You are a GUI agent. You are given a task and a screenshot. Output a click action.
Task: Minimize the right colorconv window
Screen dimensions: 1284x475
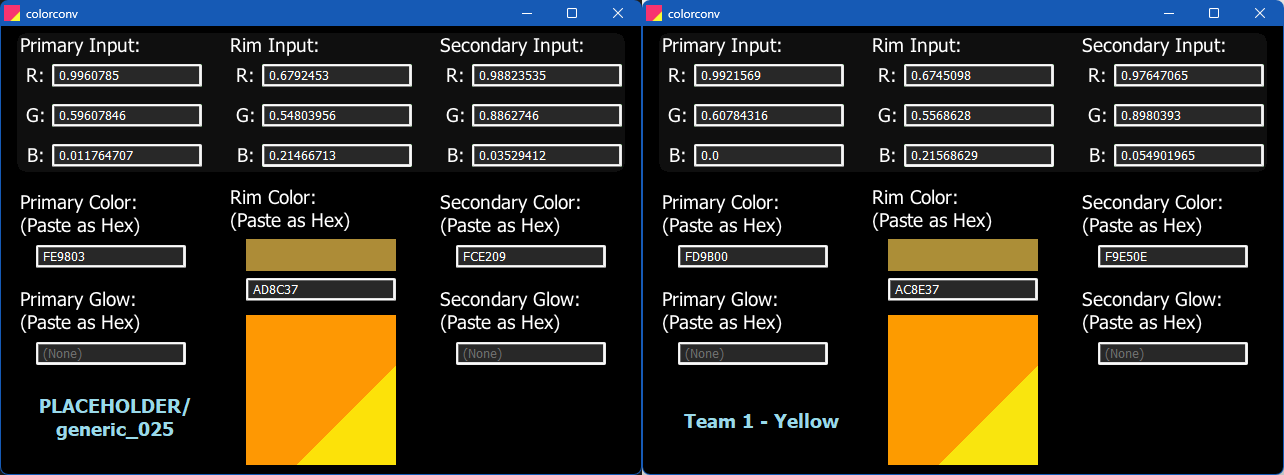pos(1168,13)
